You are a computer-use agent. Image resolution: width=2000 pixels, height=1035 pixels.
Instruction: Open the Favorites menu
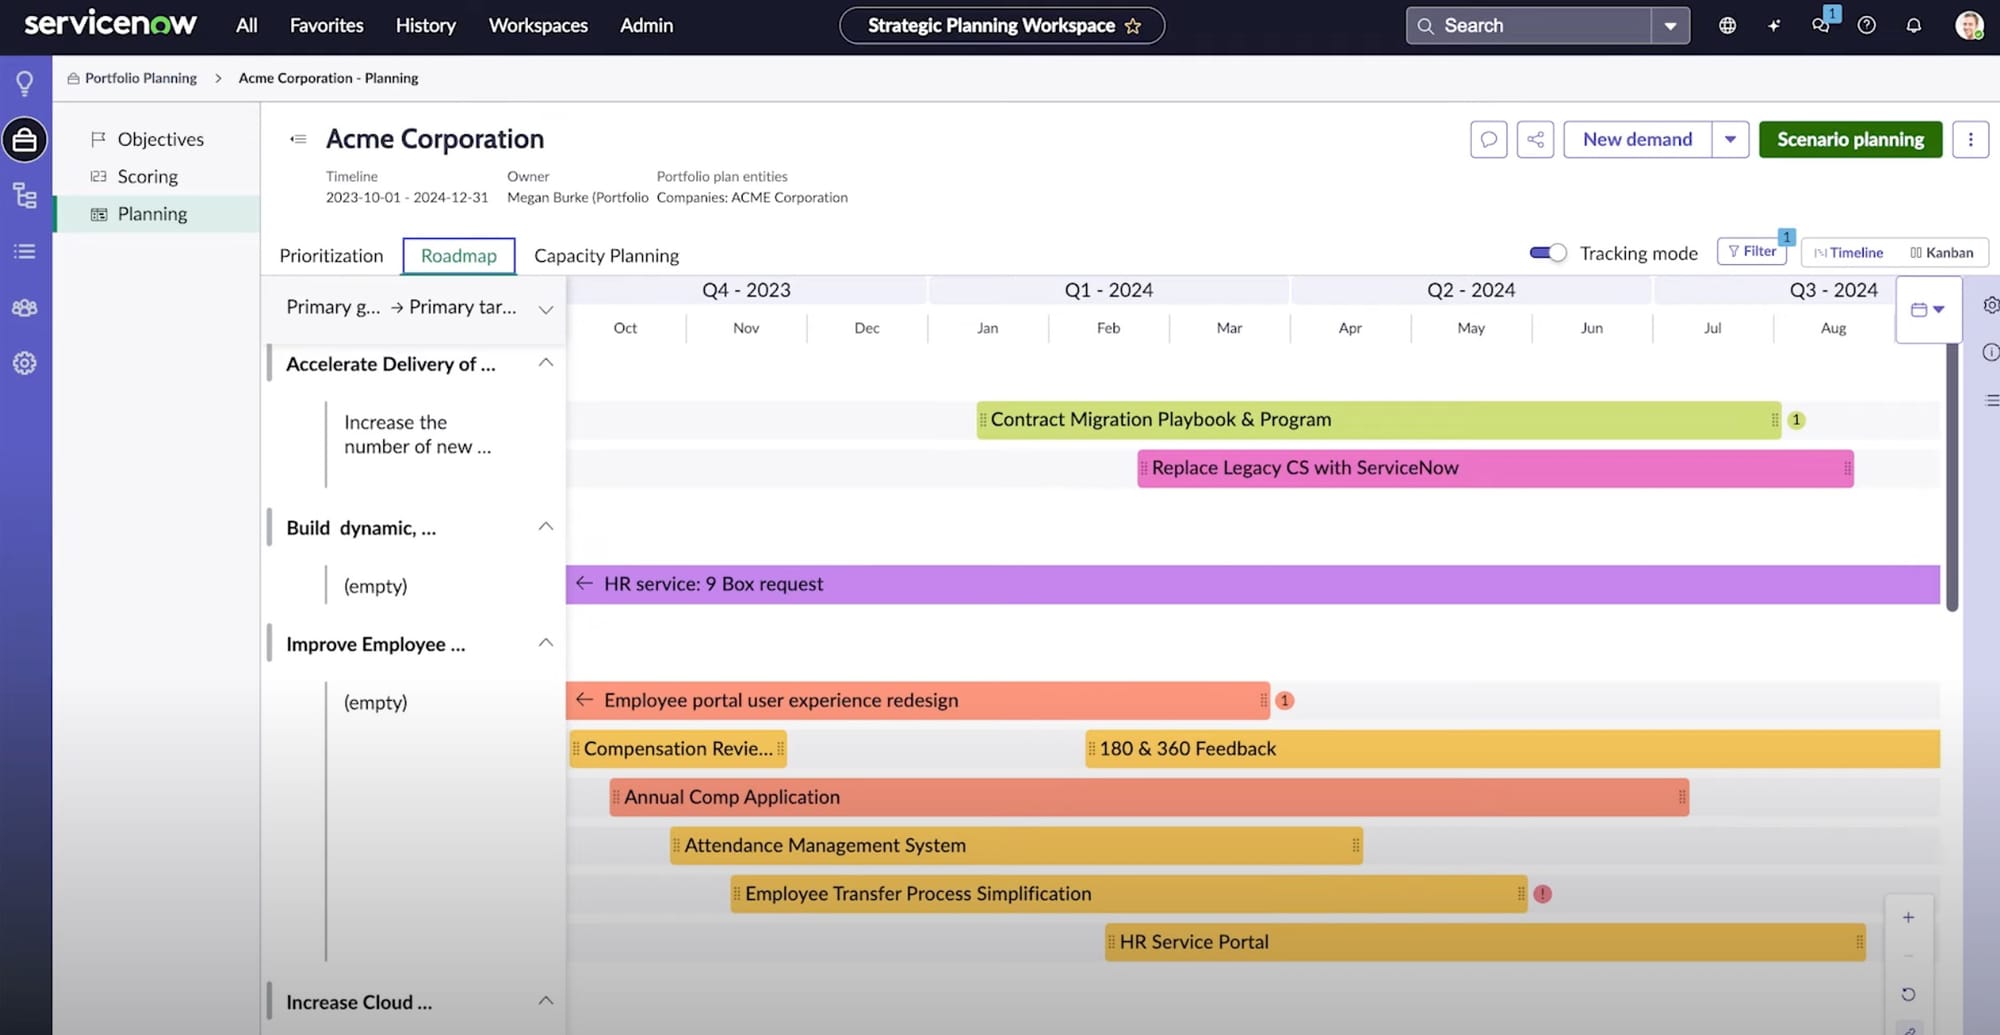coord(326,26)
